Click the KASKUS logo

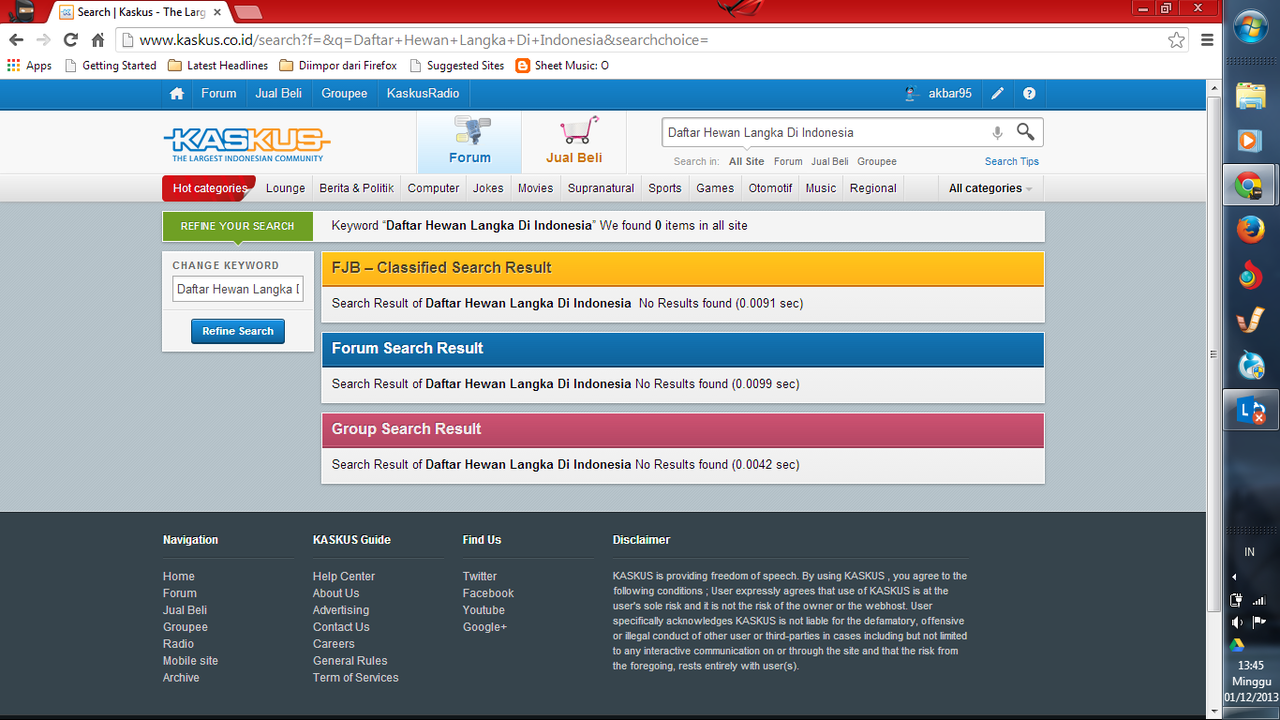pos(247,144)
